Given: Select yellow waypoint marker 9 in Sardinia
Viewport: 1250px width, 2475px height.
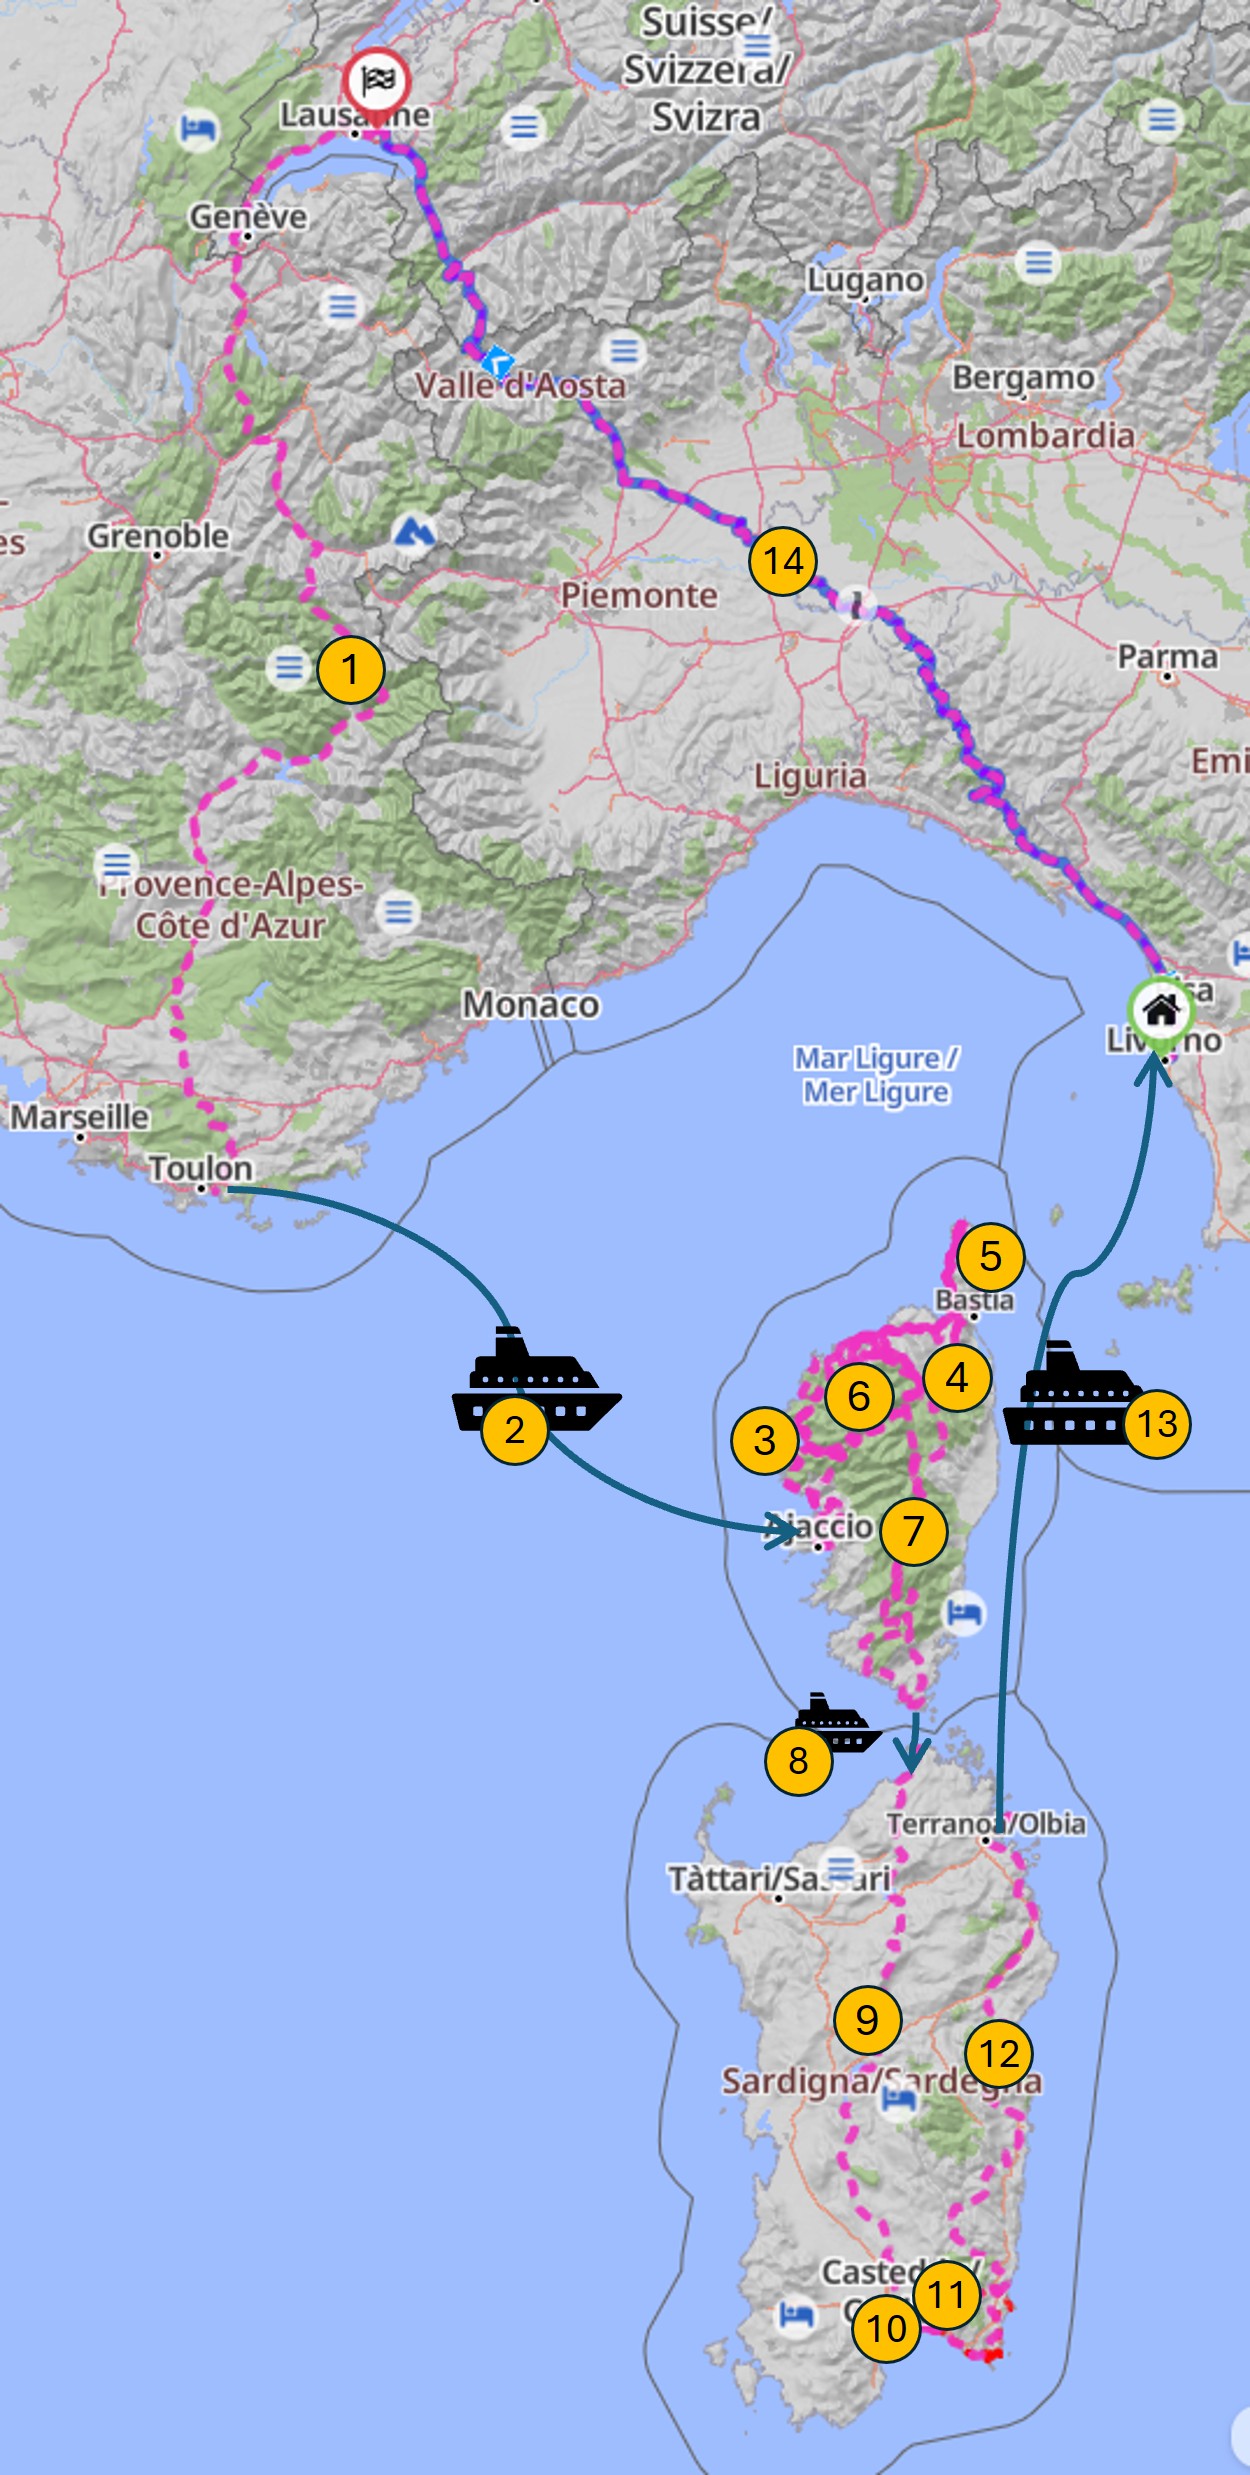Looking at the screenshot, I should pos(867,2020).
